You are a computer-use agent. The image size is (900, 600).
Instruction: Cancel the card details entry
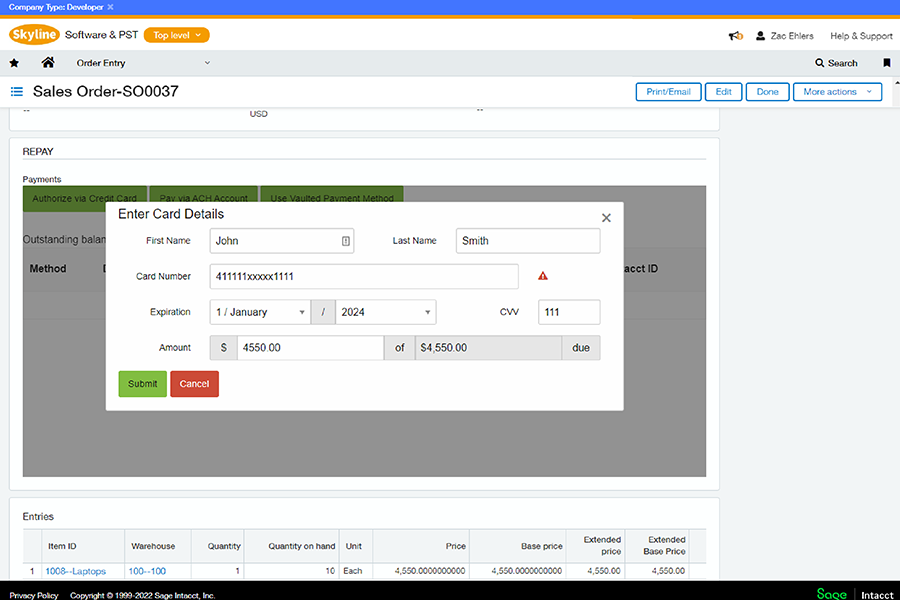[x=194, y=384]
